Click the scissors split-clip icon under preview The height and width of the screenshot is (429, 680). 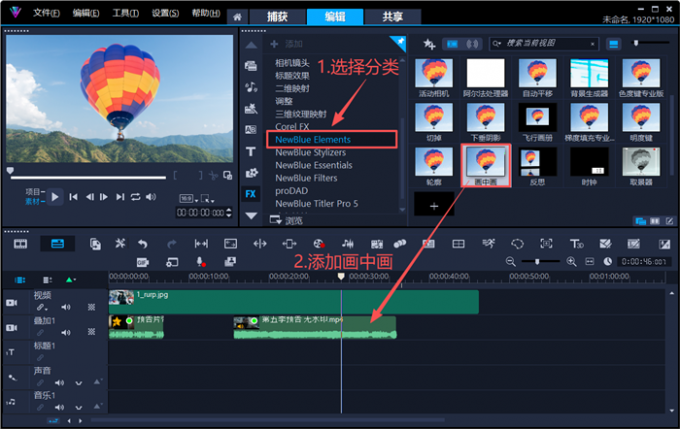(213, 175)
